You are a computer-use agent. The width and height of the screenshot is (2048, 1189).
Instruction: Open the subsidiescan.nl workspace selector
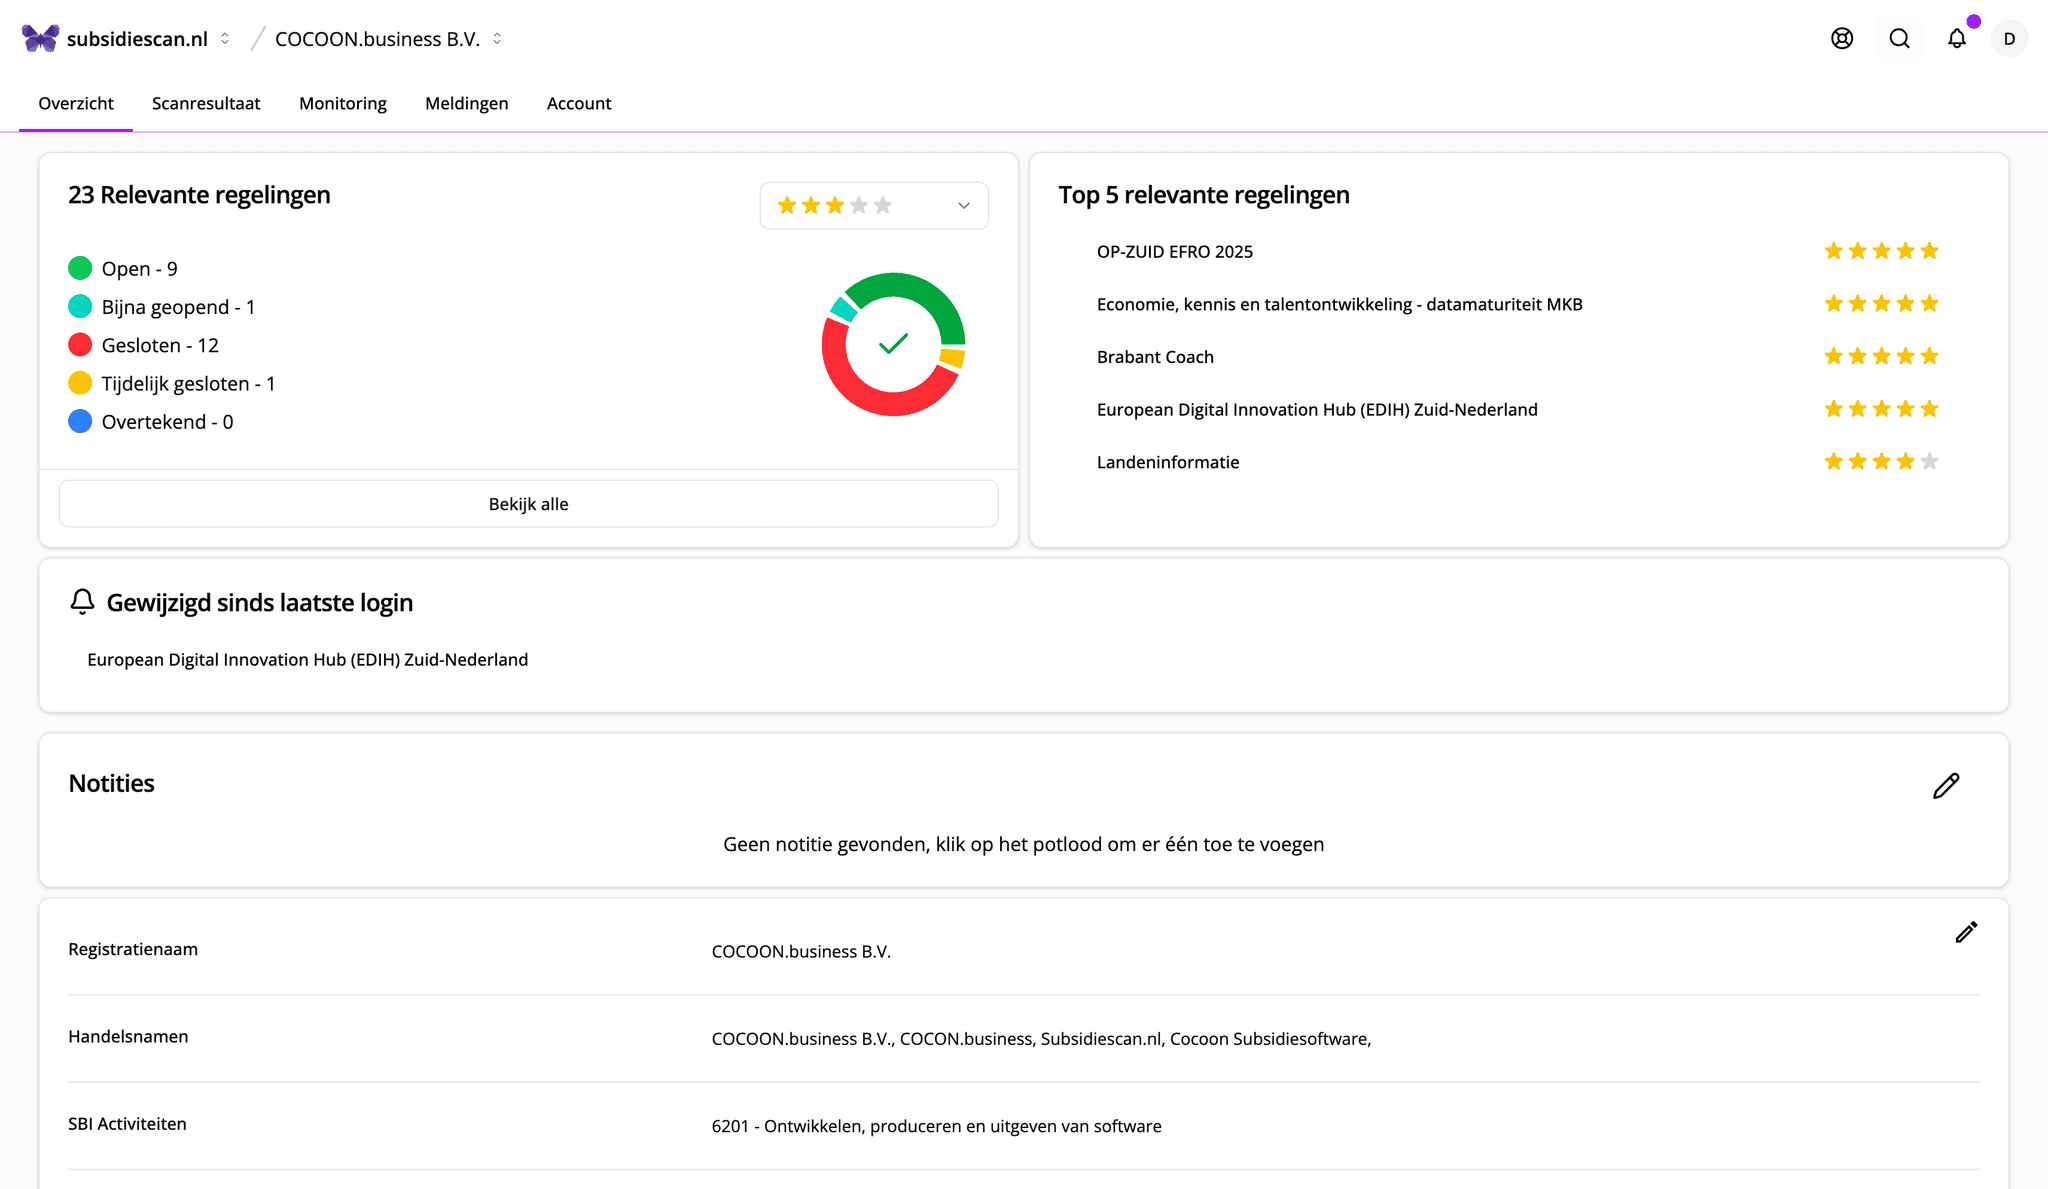[x=225, y=38]
